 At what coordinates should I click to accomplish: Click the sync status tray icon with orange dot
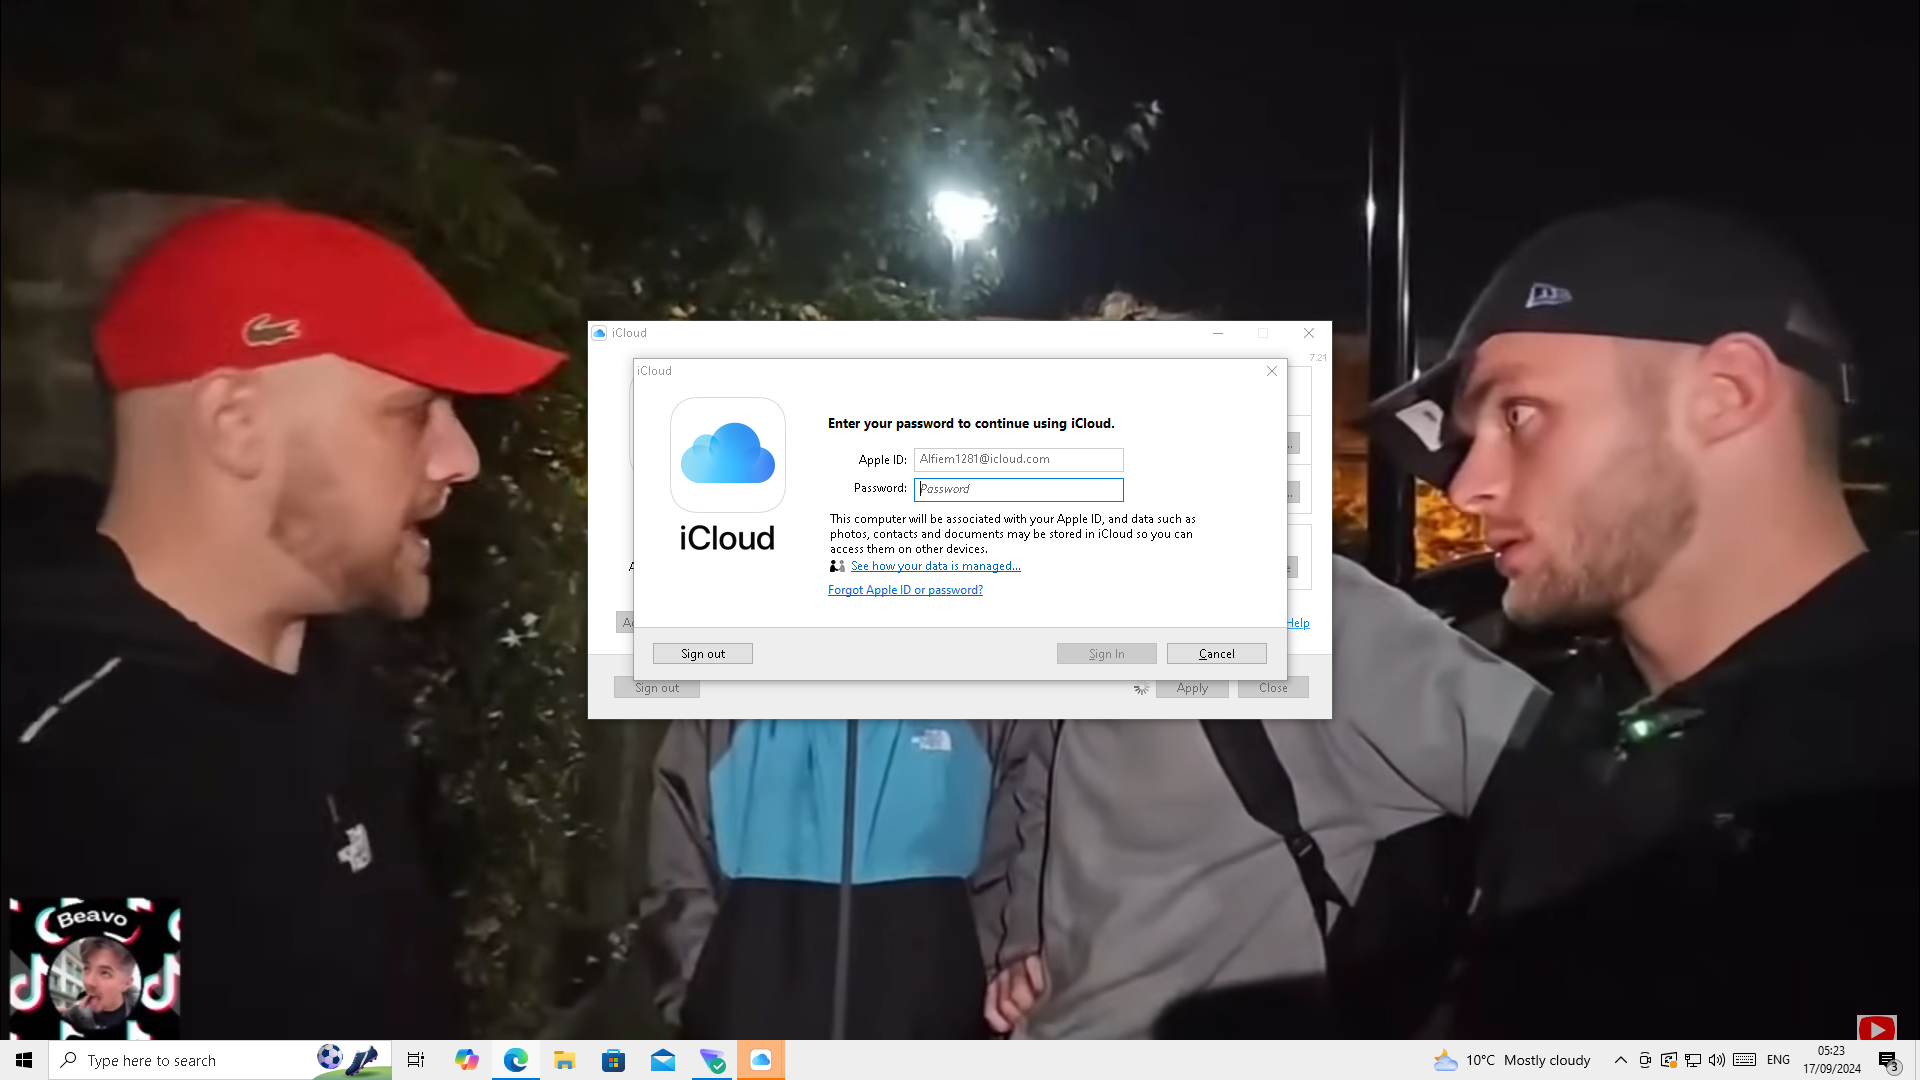click(1669, 1060)
